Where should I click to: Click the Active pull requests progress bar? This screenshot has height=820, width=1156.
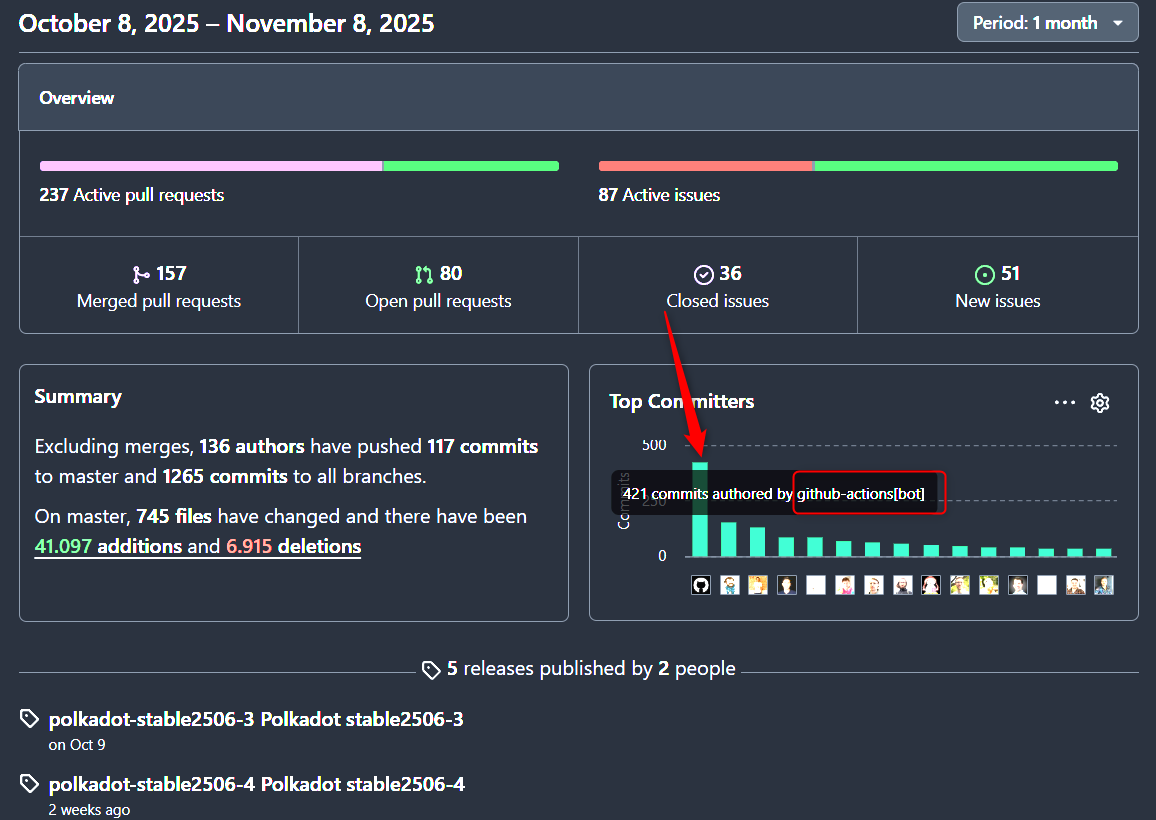click(x=298, y=166)
